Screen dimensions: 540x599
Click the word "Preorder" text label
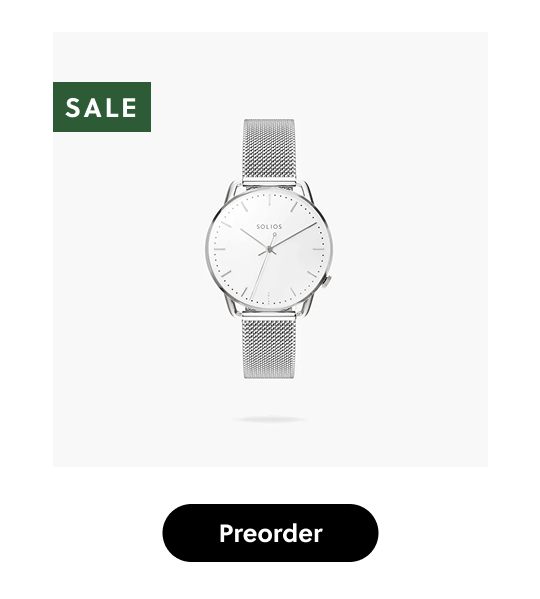(x=271, y=533)
